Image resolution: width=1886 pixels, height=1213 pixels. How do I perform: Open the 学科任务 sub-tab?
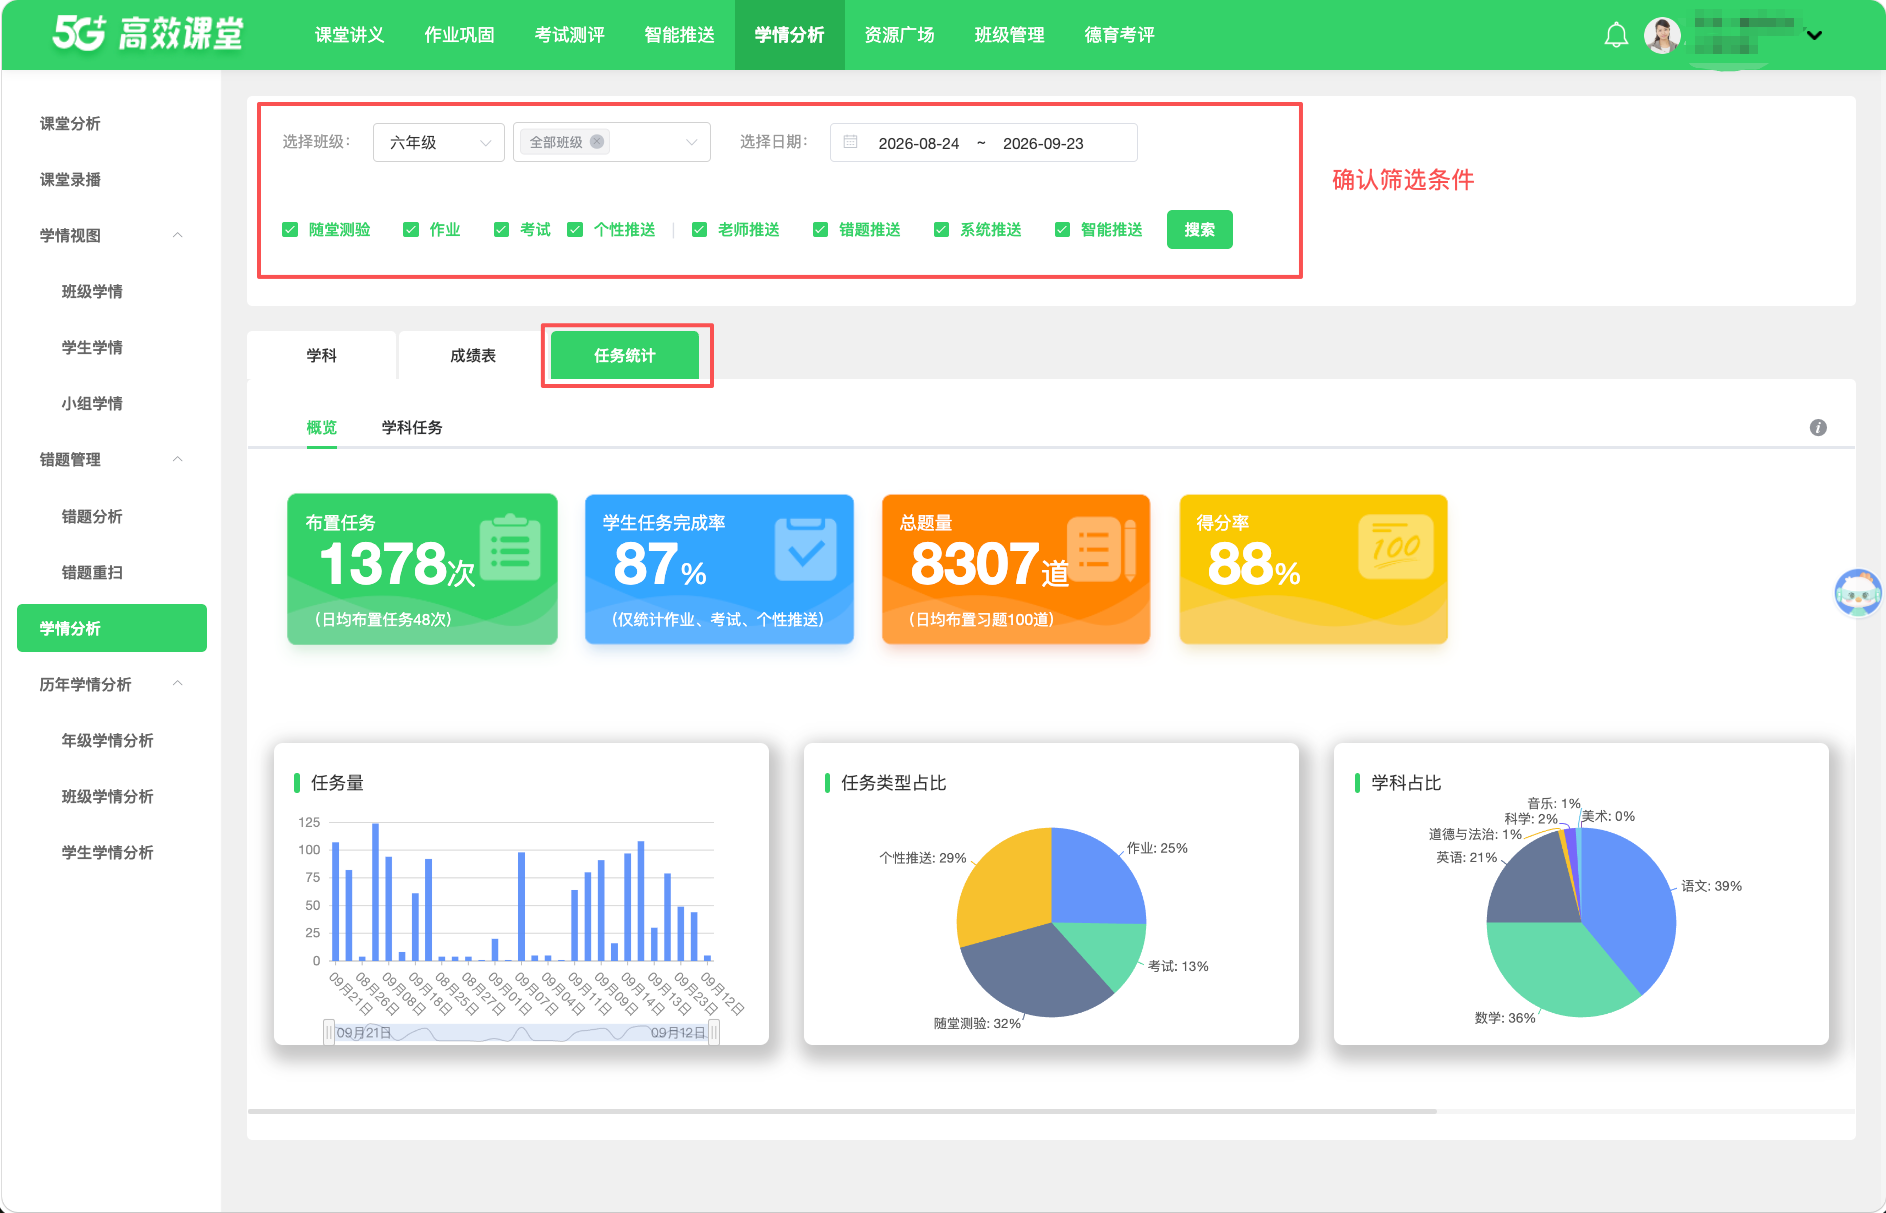(412, 427)
